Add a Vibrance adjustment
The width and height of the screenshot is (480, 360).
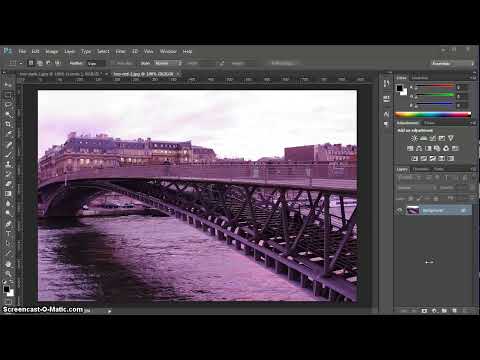451,138
